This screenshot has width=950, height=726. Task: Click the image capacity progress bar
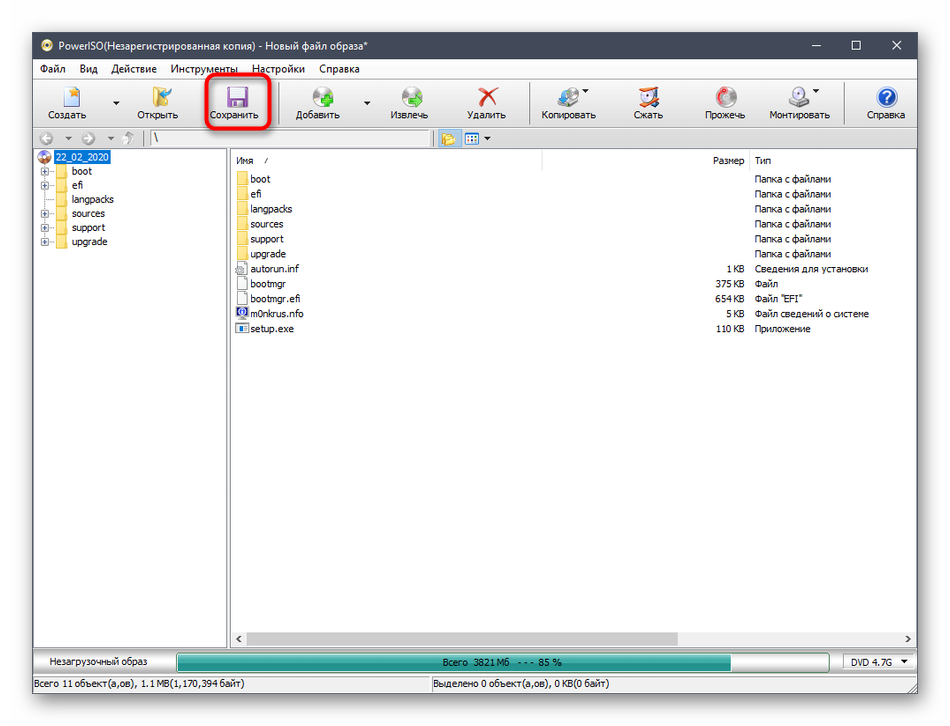coord(501,662)
